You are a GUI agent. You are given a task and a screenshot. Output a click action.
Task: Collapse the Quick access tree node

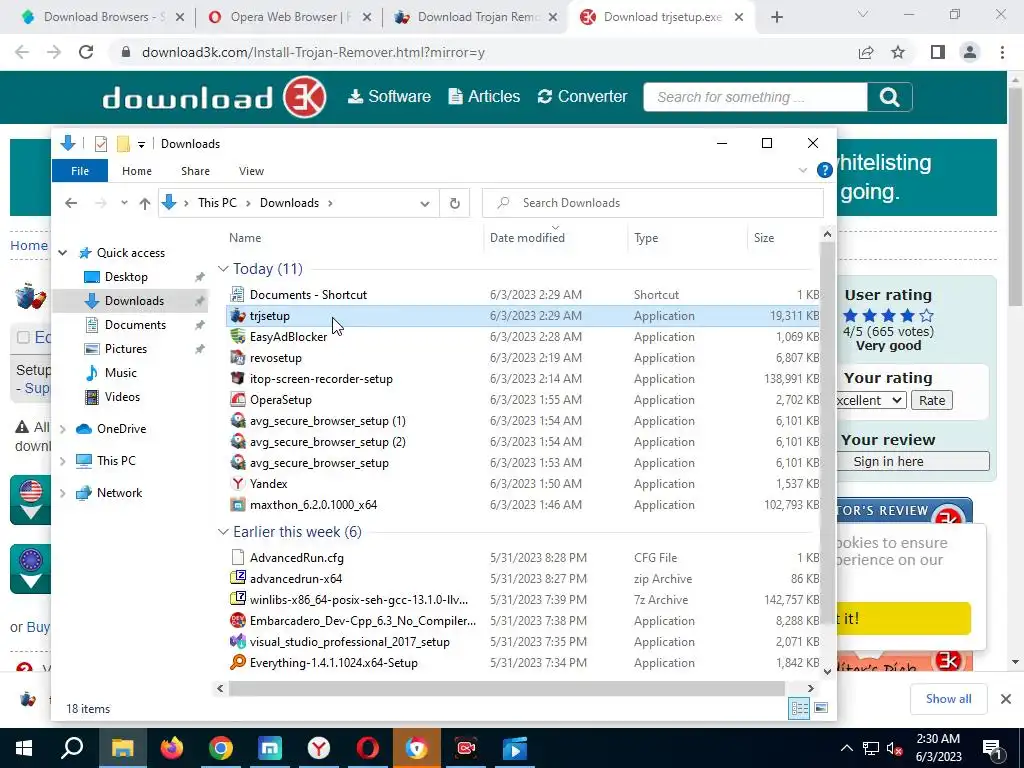(x=63, y=253)
